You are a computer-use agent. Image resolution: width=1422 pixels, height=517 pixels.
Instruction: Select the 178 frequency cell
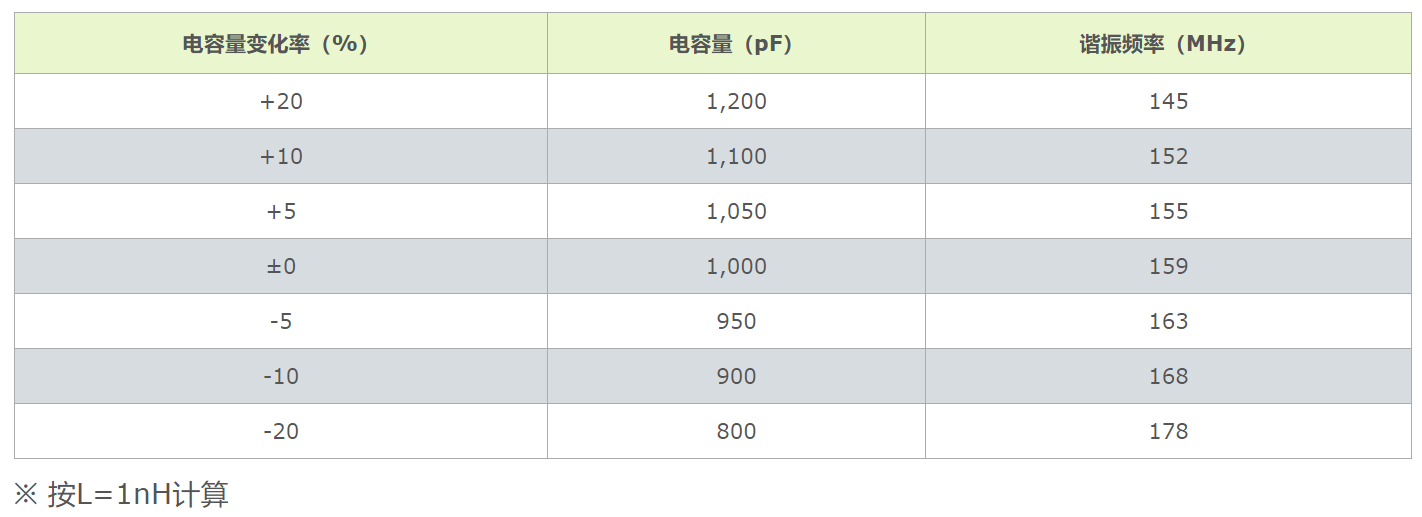point(1168,431)
